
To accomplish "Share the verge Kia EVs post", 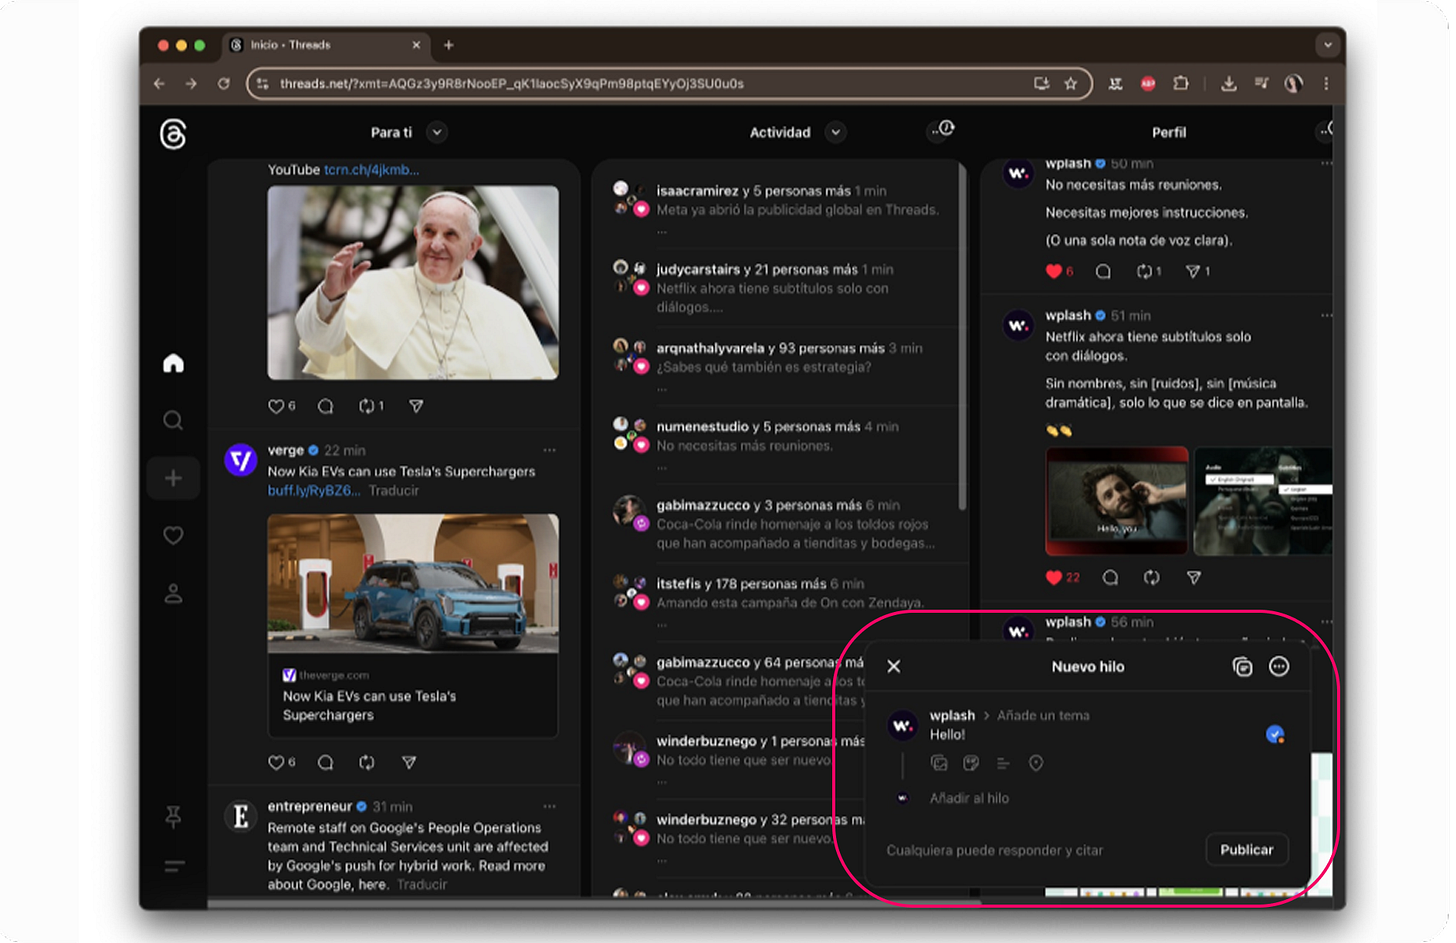I will pyautogui.click(x=409, y=762).
